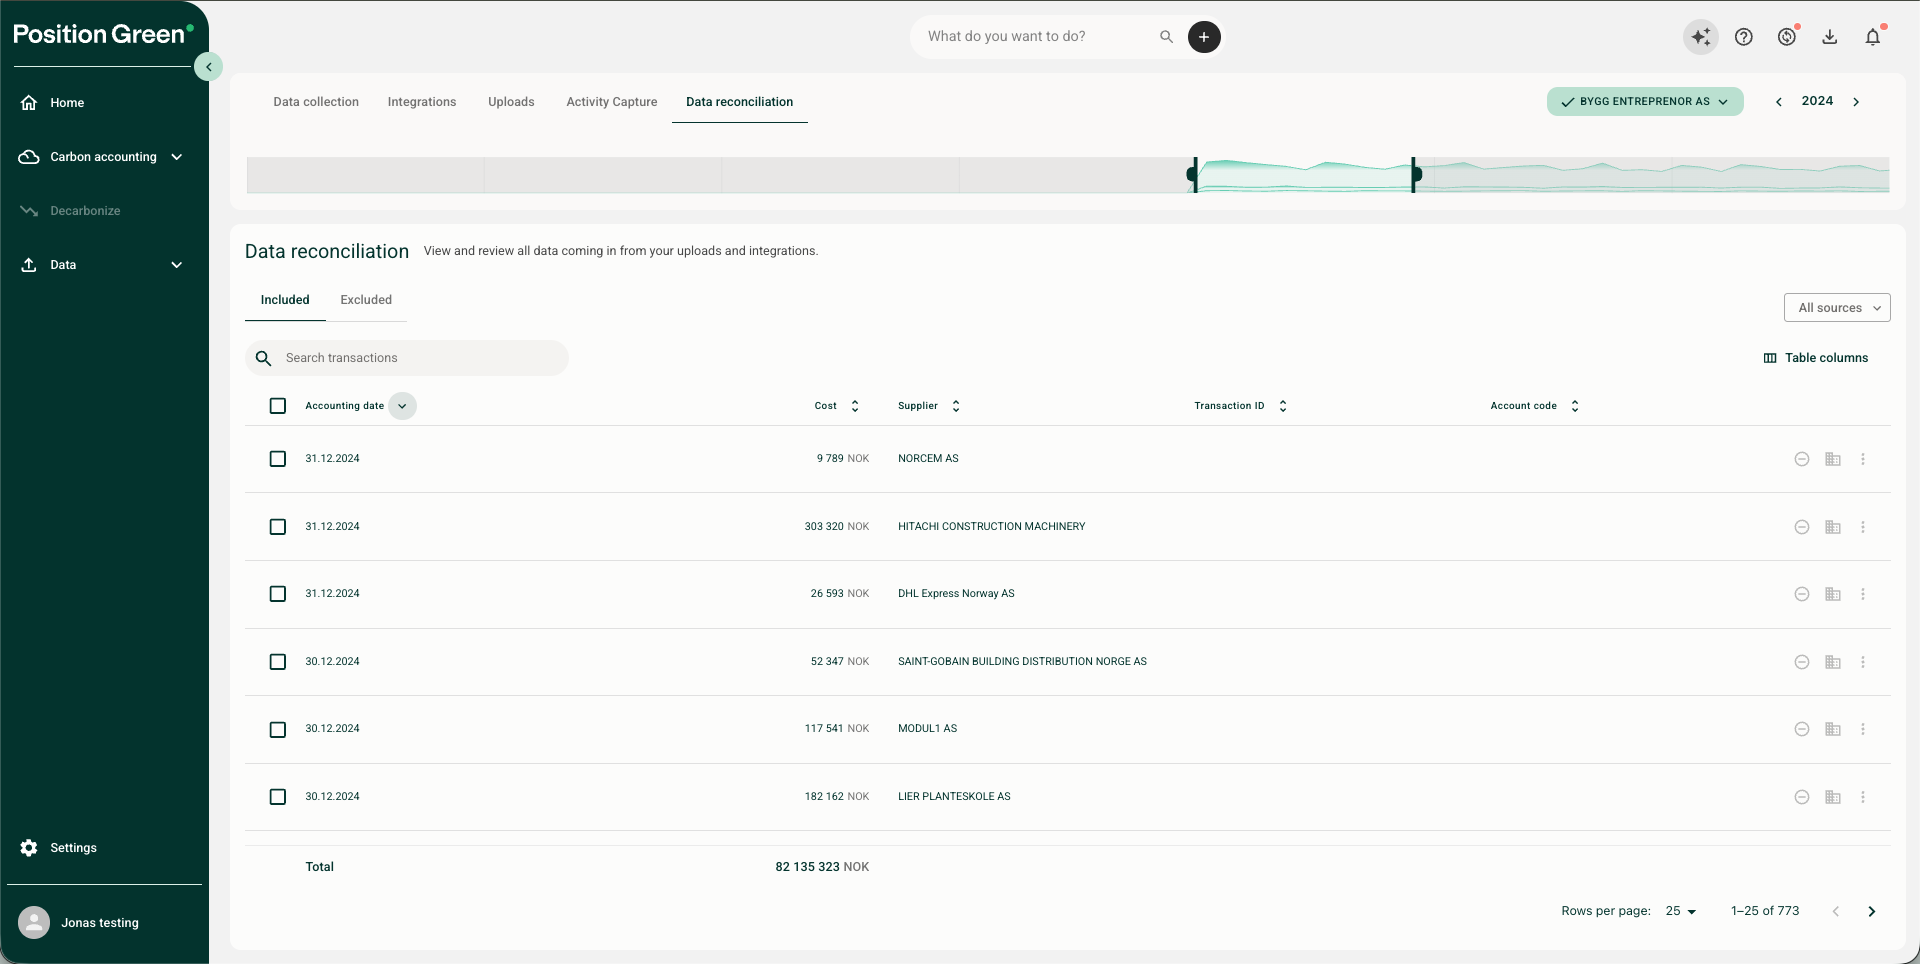Tick the select-all header checkbox
This screenshot has width=1920, height=964.
point(278,406)
